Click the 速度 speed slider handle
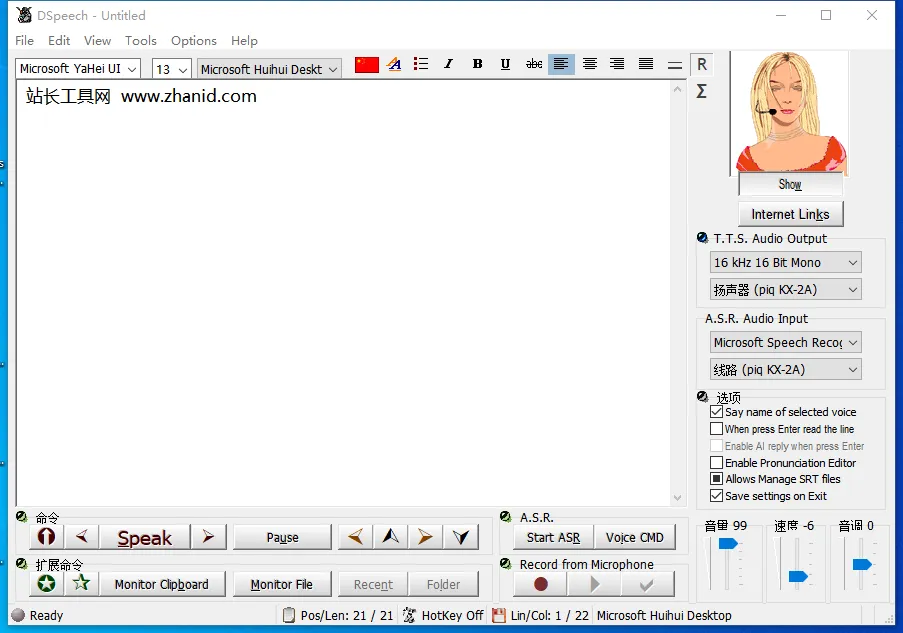Screen dimensions: 903x633 click(x=798, y=576)
